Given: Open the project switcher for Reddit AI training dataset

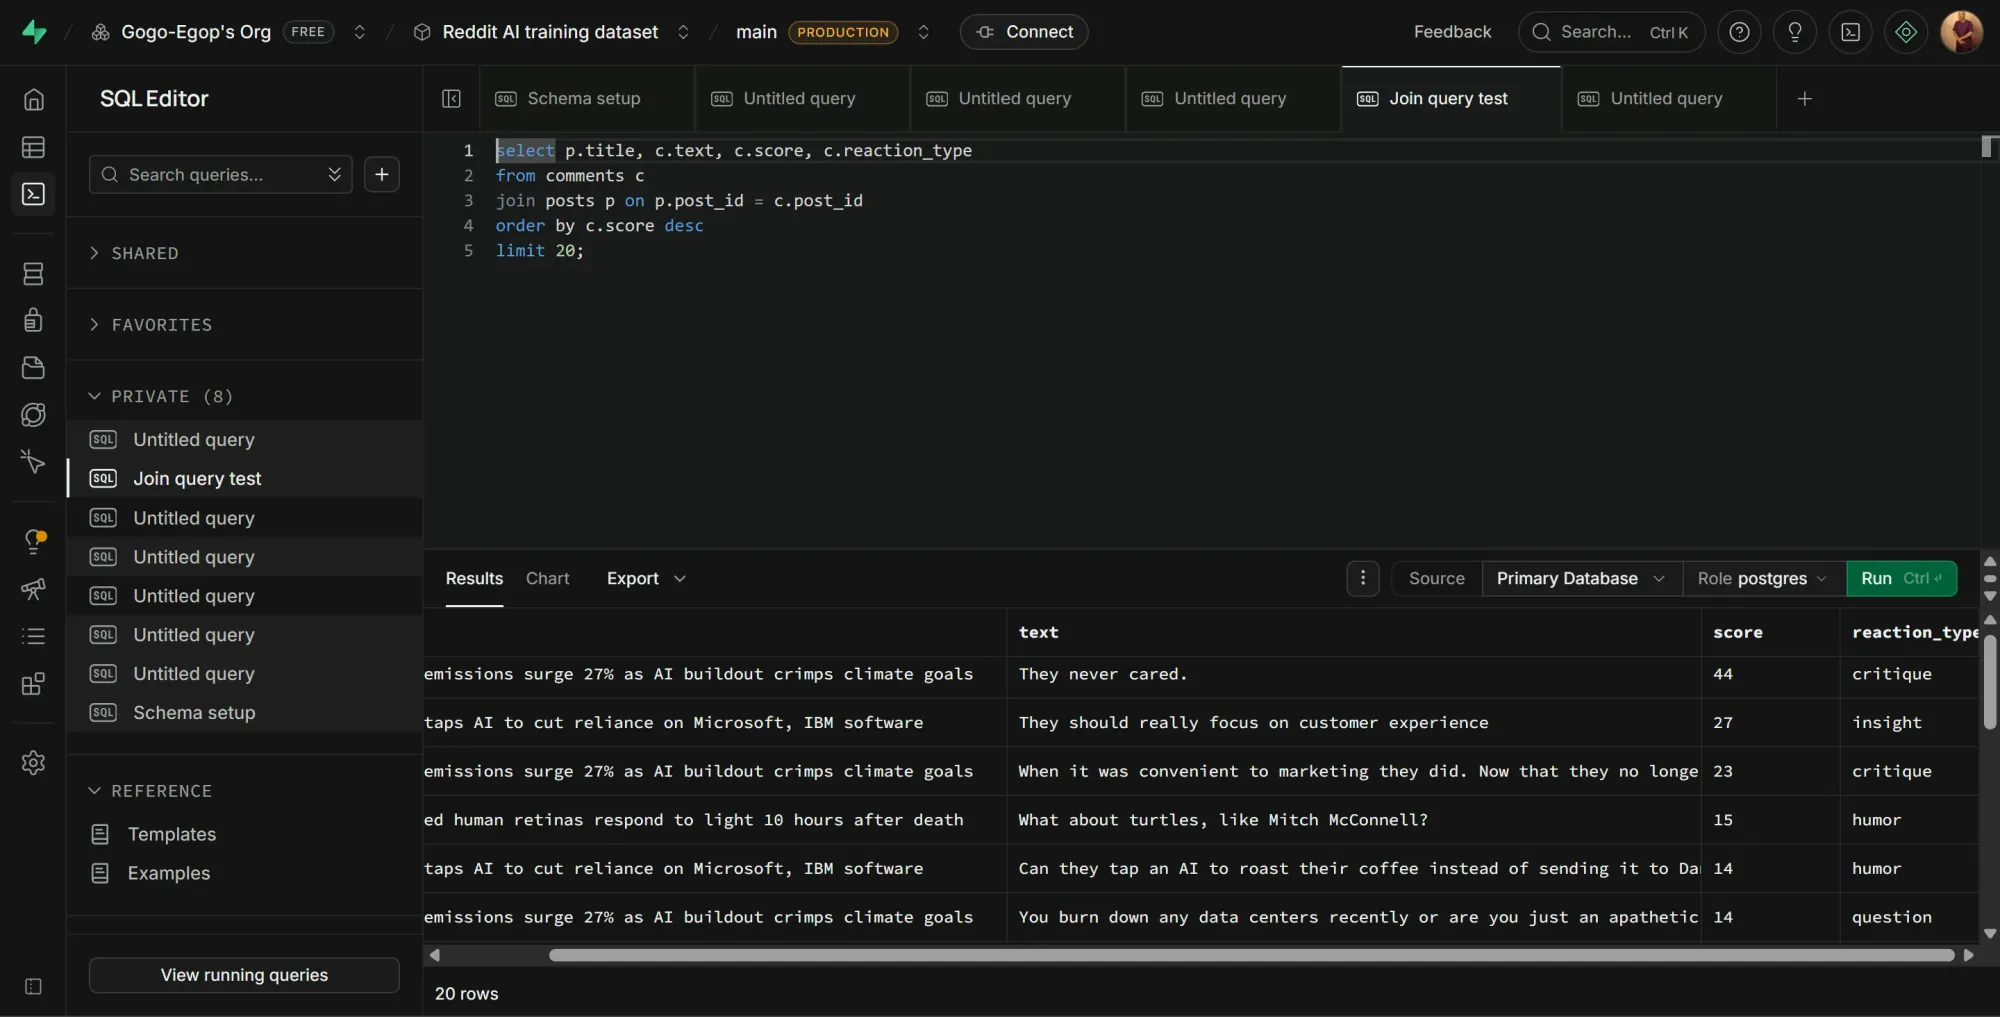Looking at the screenshot, I should (x=683, y=32).
